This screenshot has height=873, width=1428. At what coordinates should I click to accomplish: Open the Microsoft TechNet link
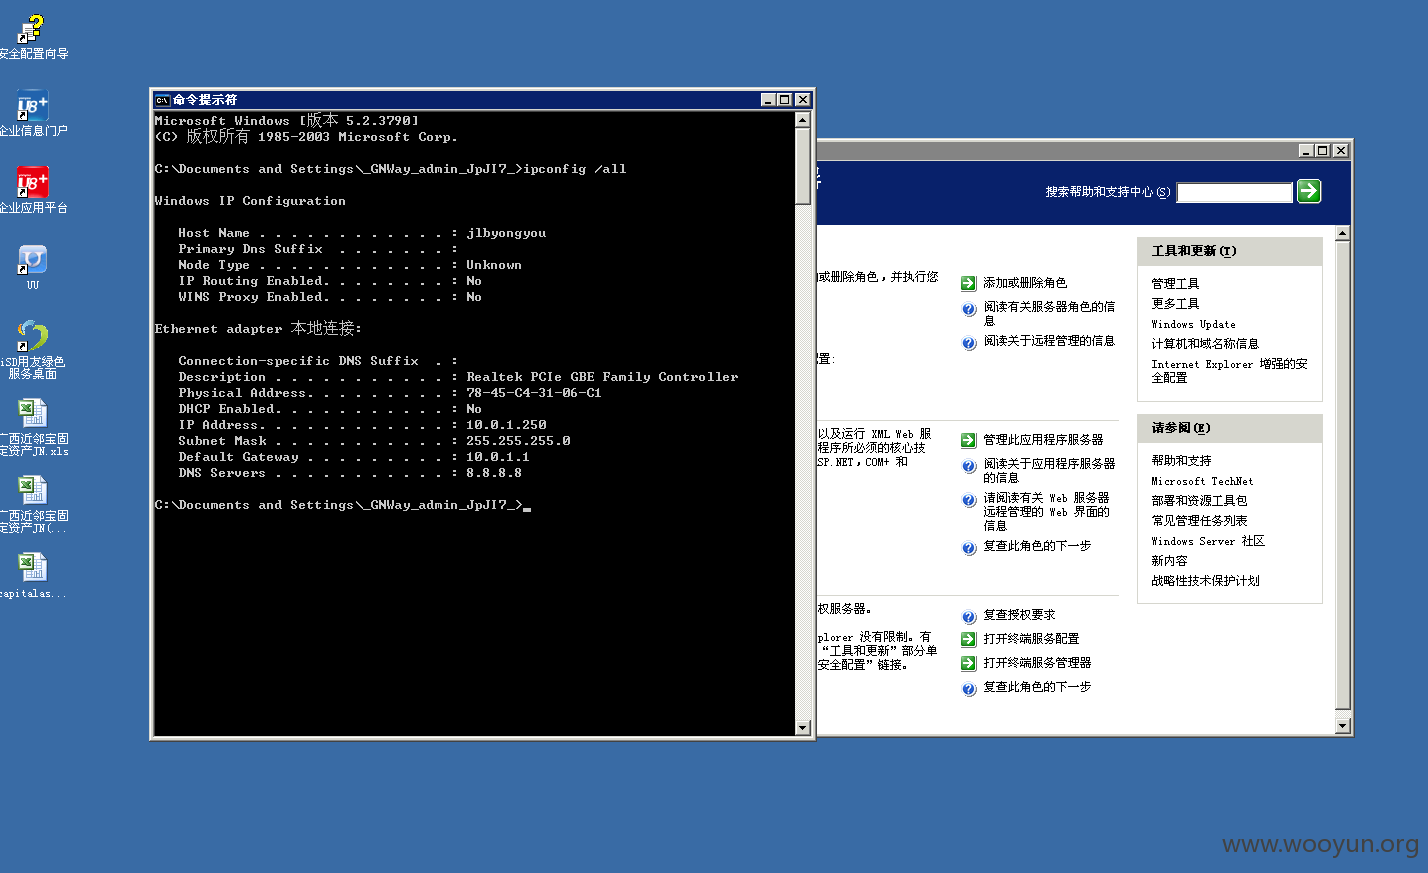coord(1202,481)
